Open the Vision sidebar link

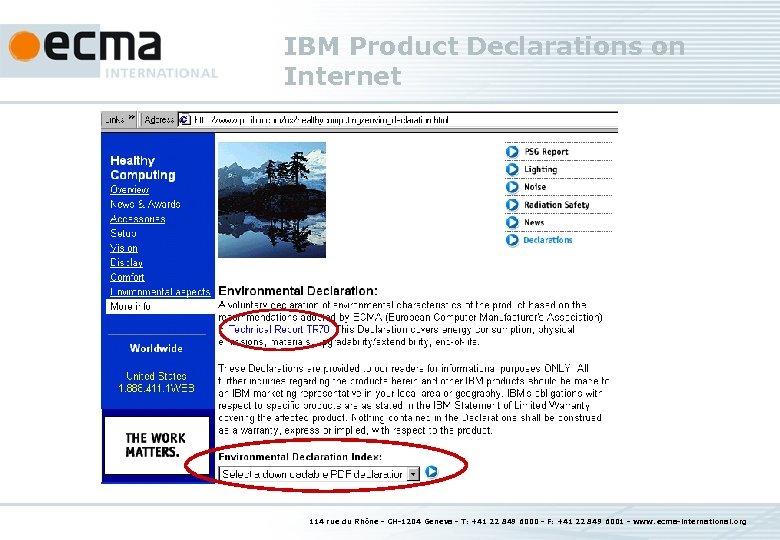(x=123, y=248)
